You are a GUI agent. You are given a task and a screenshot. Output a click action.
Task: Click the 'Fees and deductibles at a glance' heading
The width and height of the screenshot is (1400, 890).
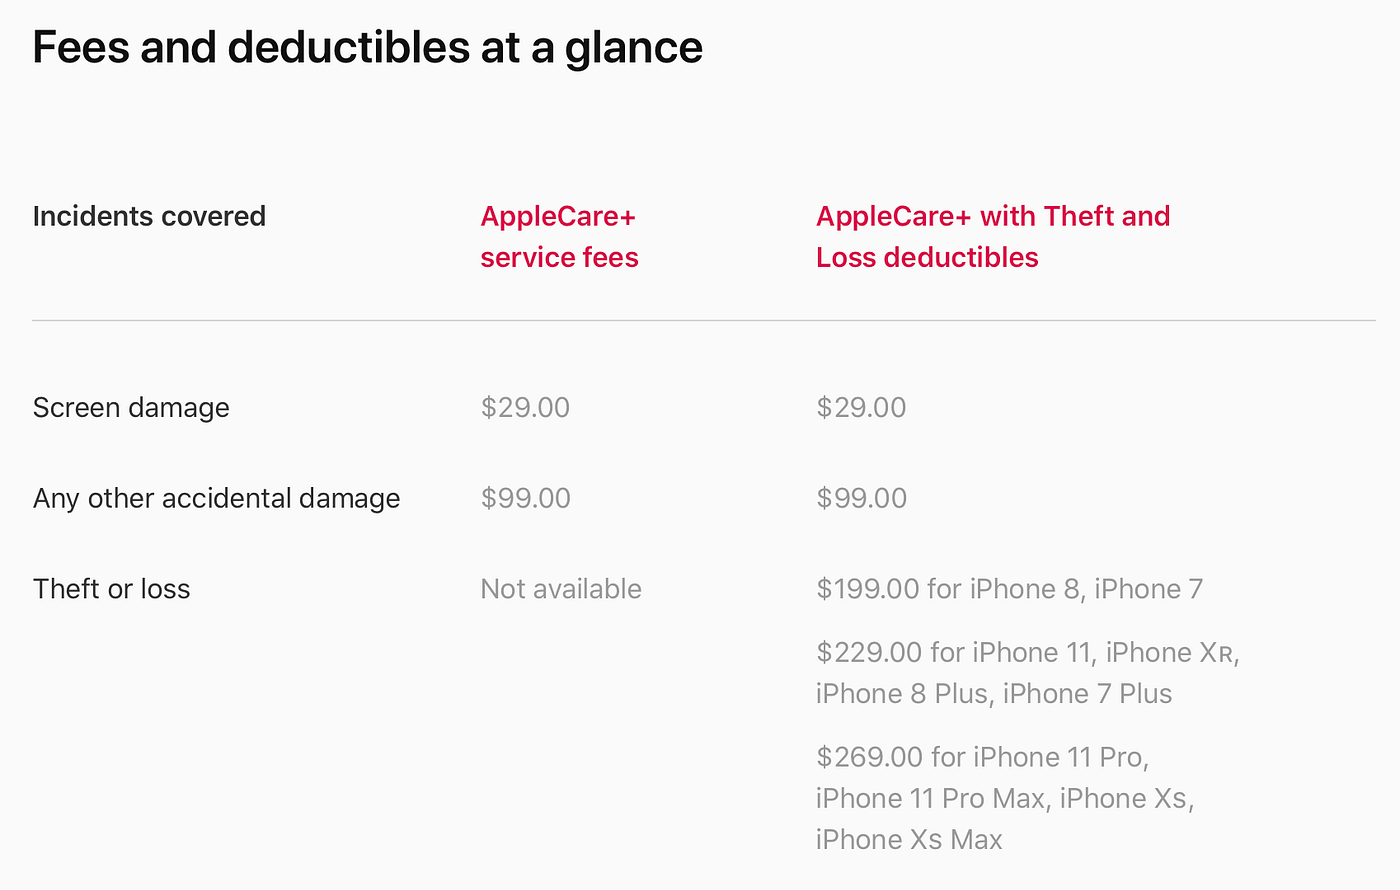(x=367, y=47)
